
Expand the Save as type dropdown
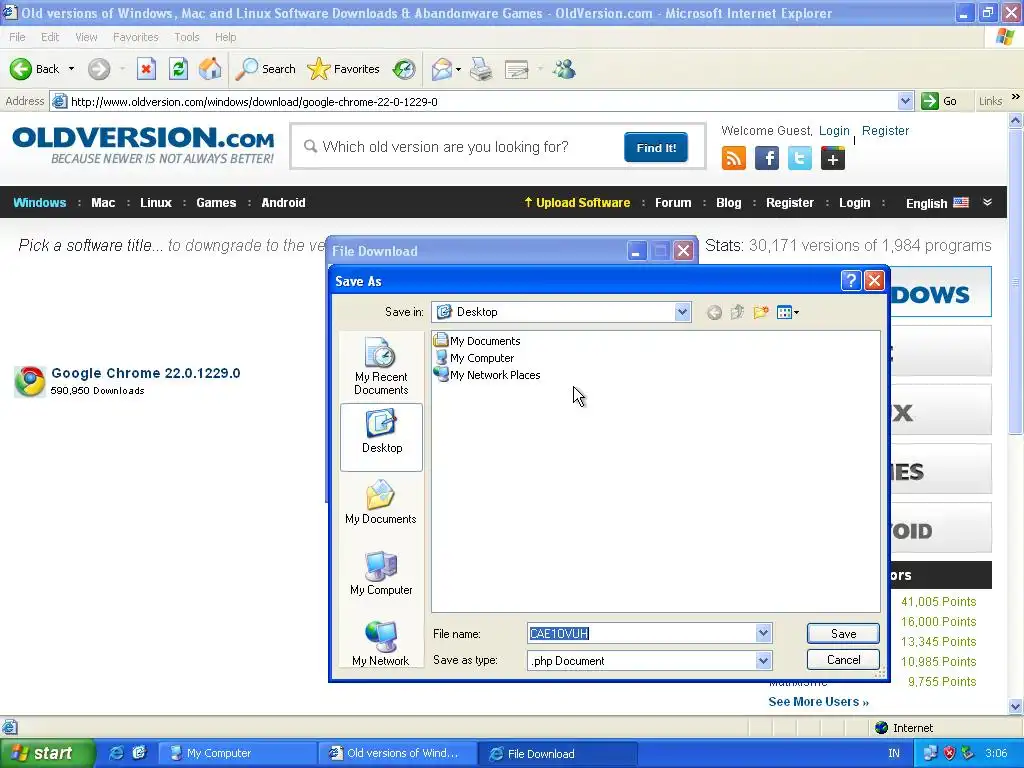coord(763,661)
